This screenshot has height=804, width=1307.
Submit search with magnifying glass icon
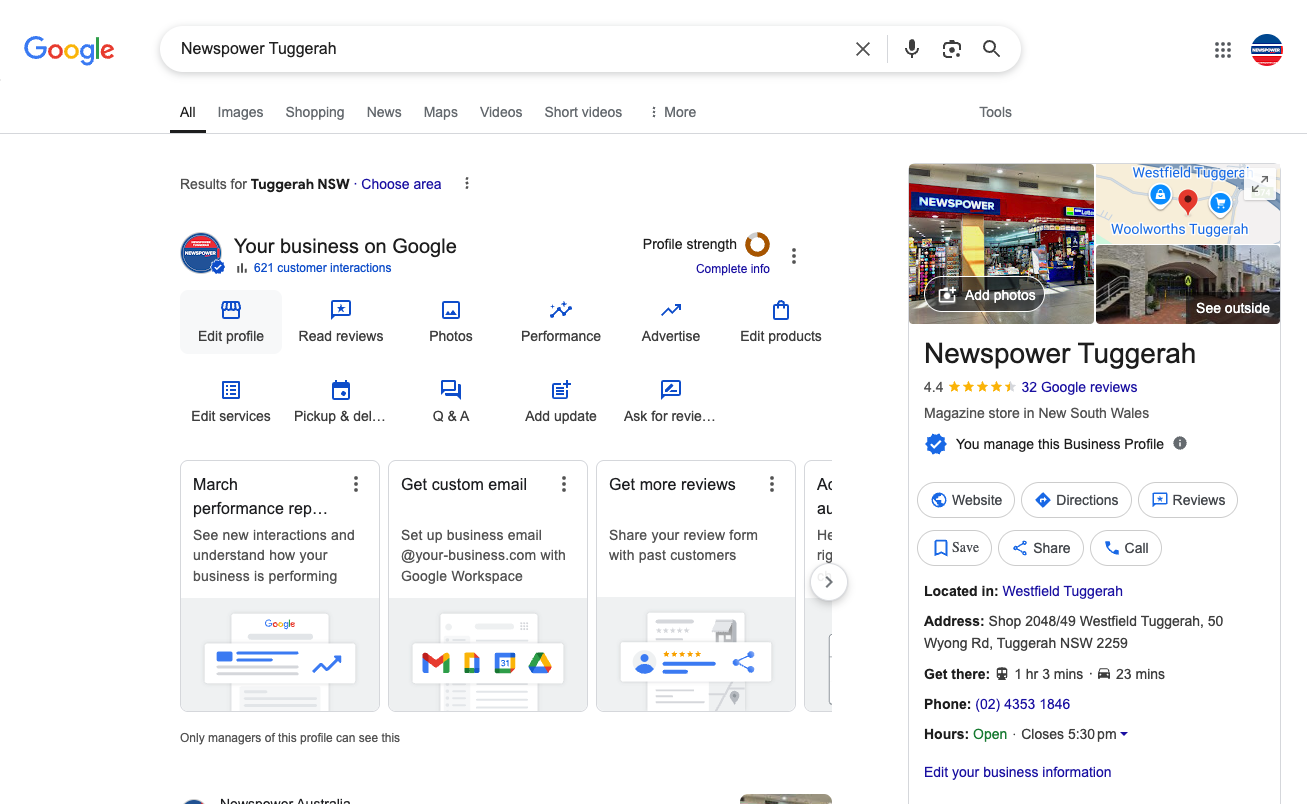coord(991,49)
